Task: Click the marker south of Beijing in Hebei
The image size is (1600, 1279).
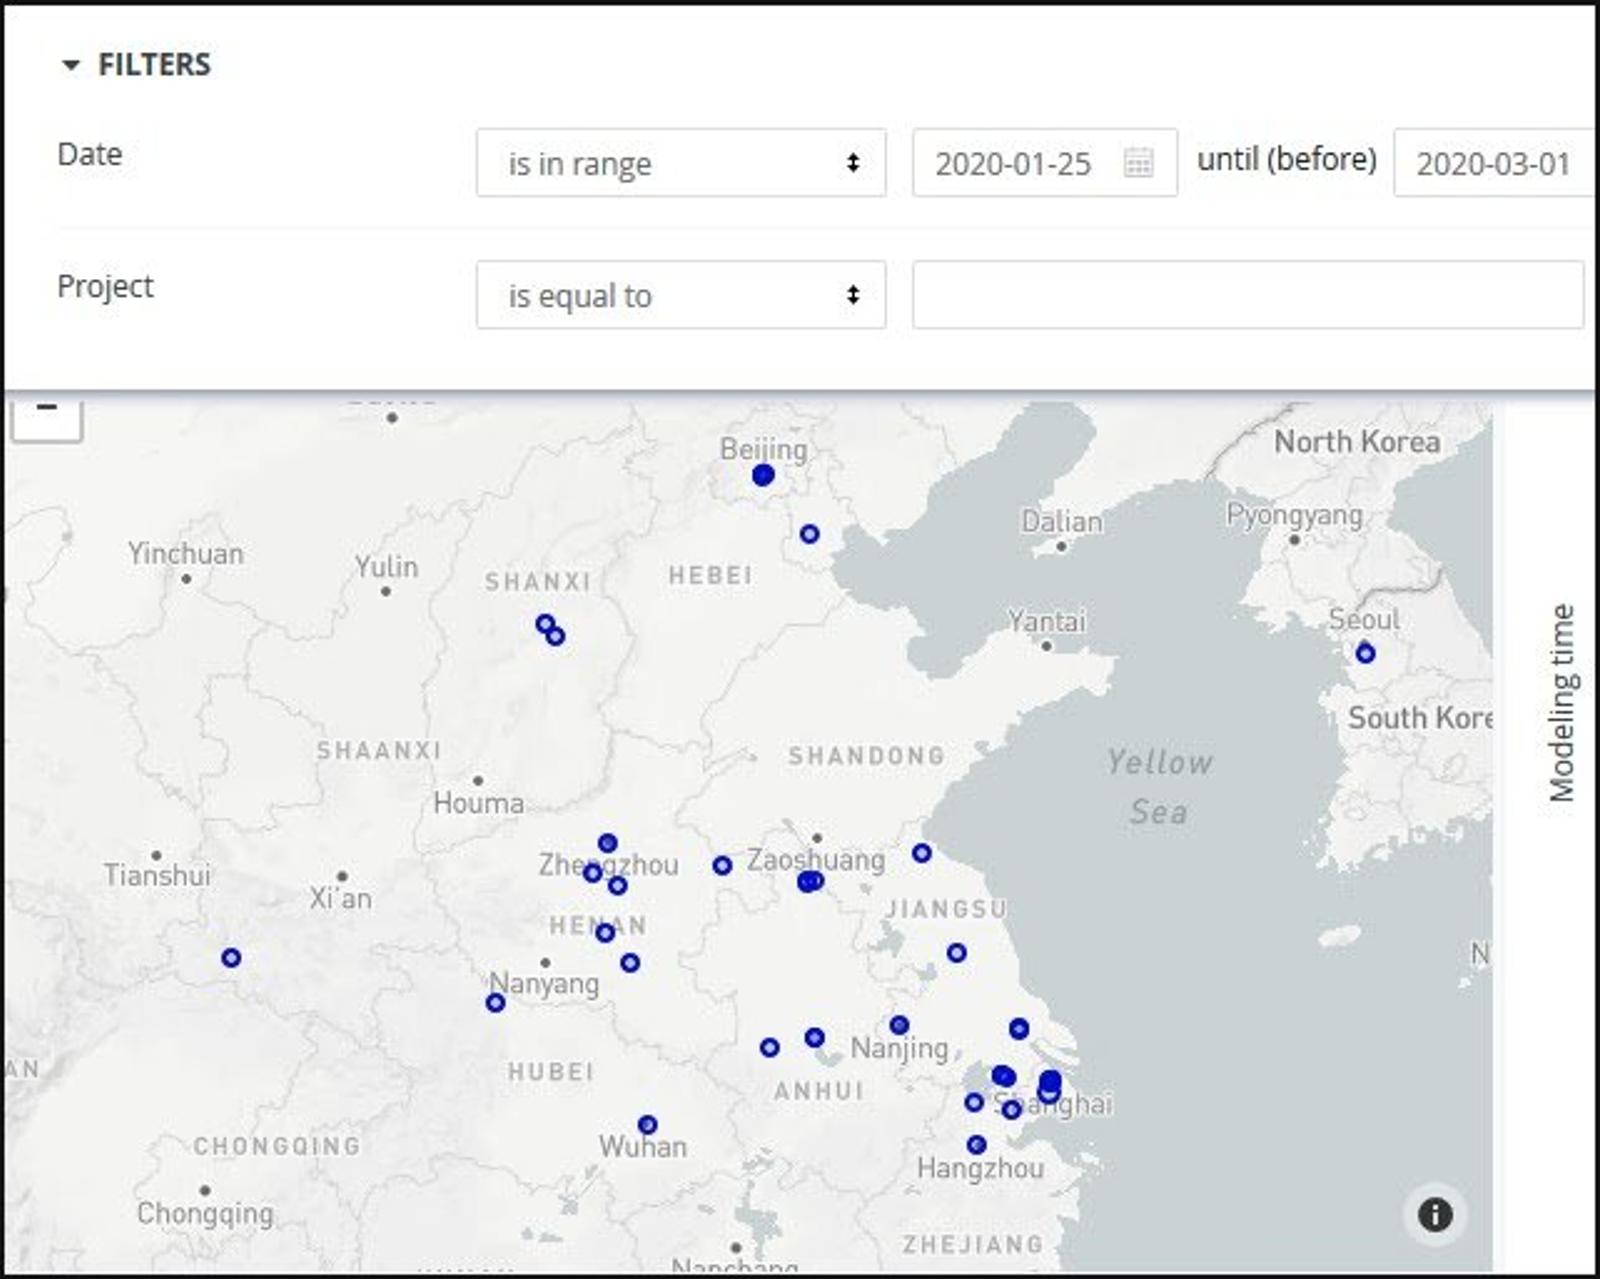Action: click(809, 534)
